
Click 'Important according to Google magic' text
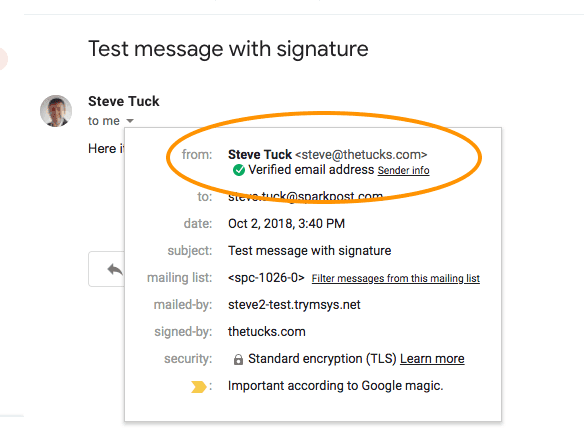(x=336, y=386)
